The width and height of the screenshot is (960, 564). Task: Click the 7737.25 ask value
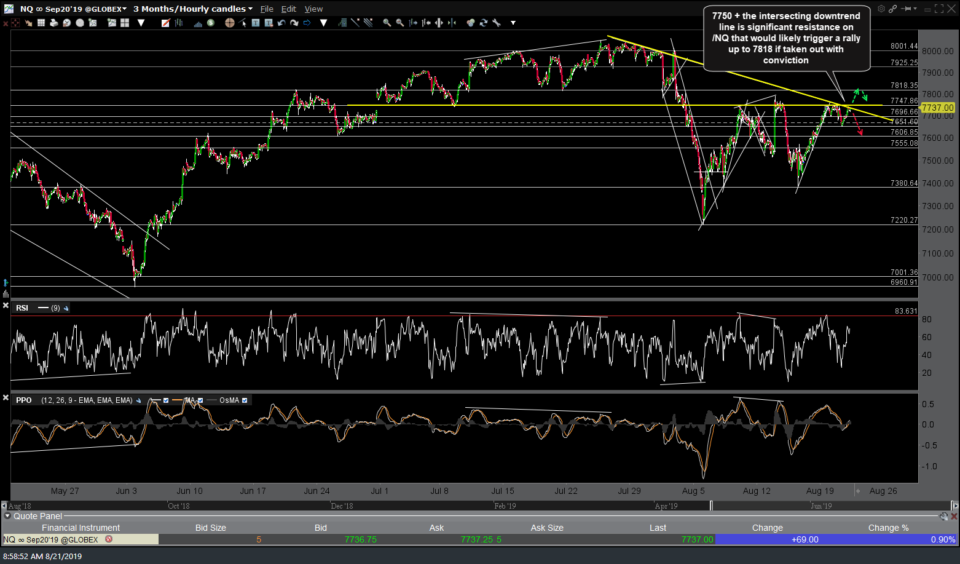(477, 540)
